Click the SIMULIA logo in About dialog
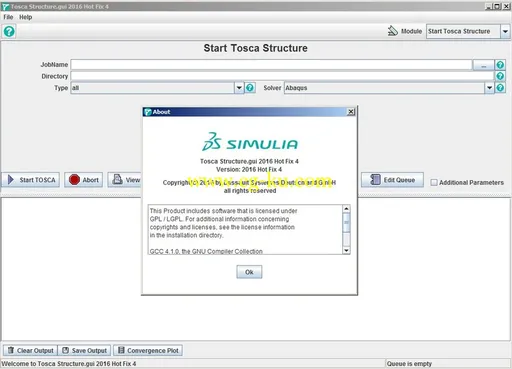The image size is (512, 369). 250,142
